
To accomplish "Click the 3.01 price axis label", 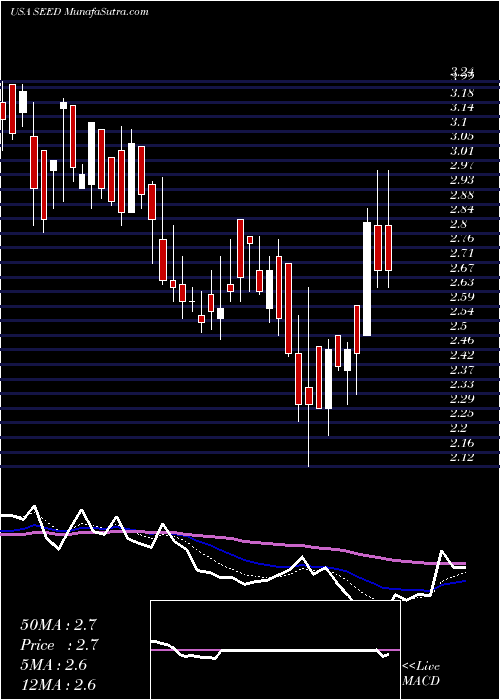I will coord(462,151).
